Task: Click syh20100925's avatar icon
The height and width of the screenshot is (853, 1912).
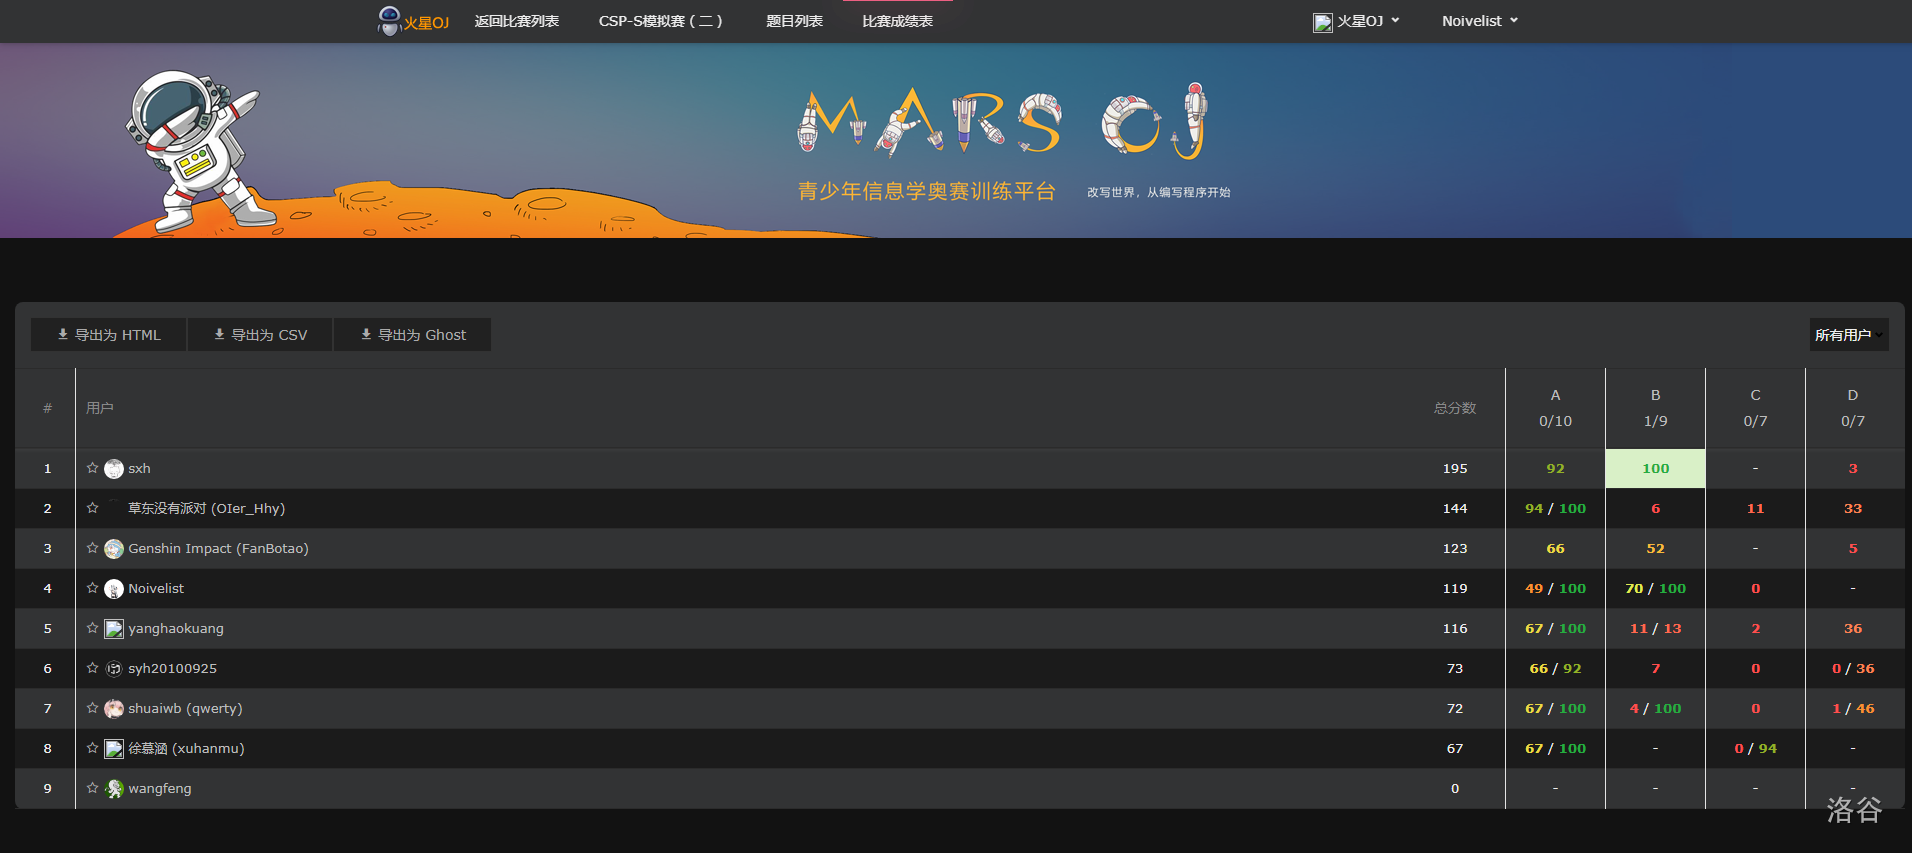Action: (x=114, y=669)
